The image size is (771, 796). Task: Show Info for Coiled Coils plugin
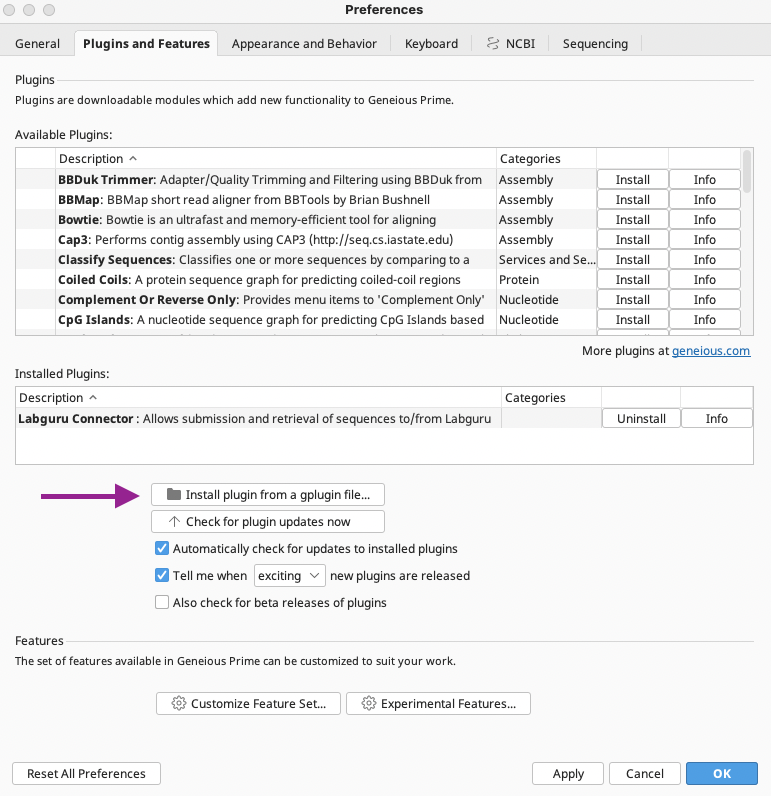coord(704,280)
